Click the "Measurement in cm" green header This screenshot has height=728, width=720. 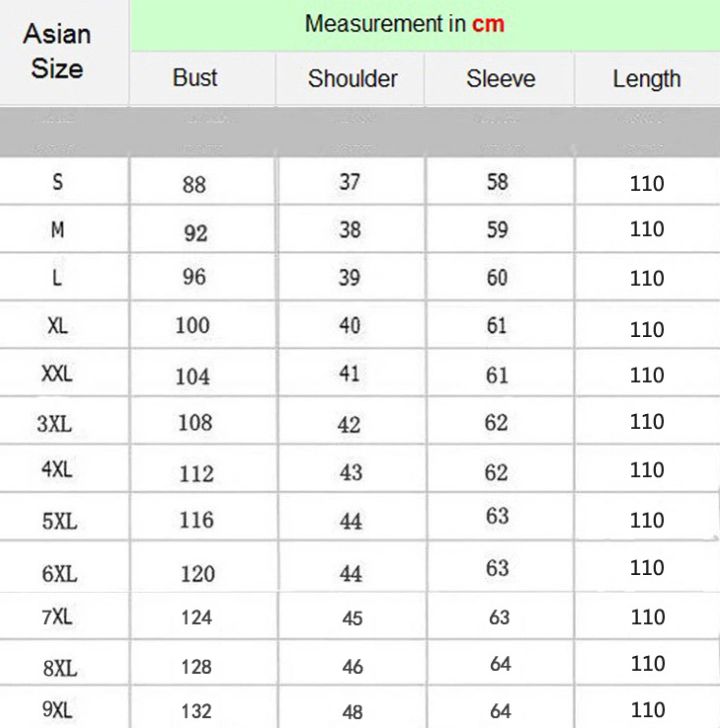click(404, 23)
